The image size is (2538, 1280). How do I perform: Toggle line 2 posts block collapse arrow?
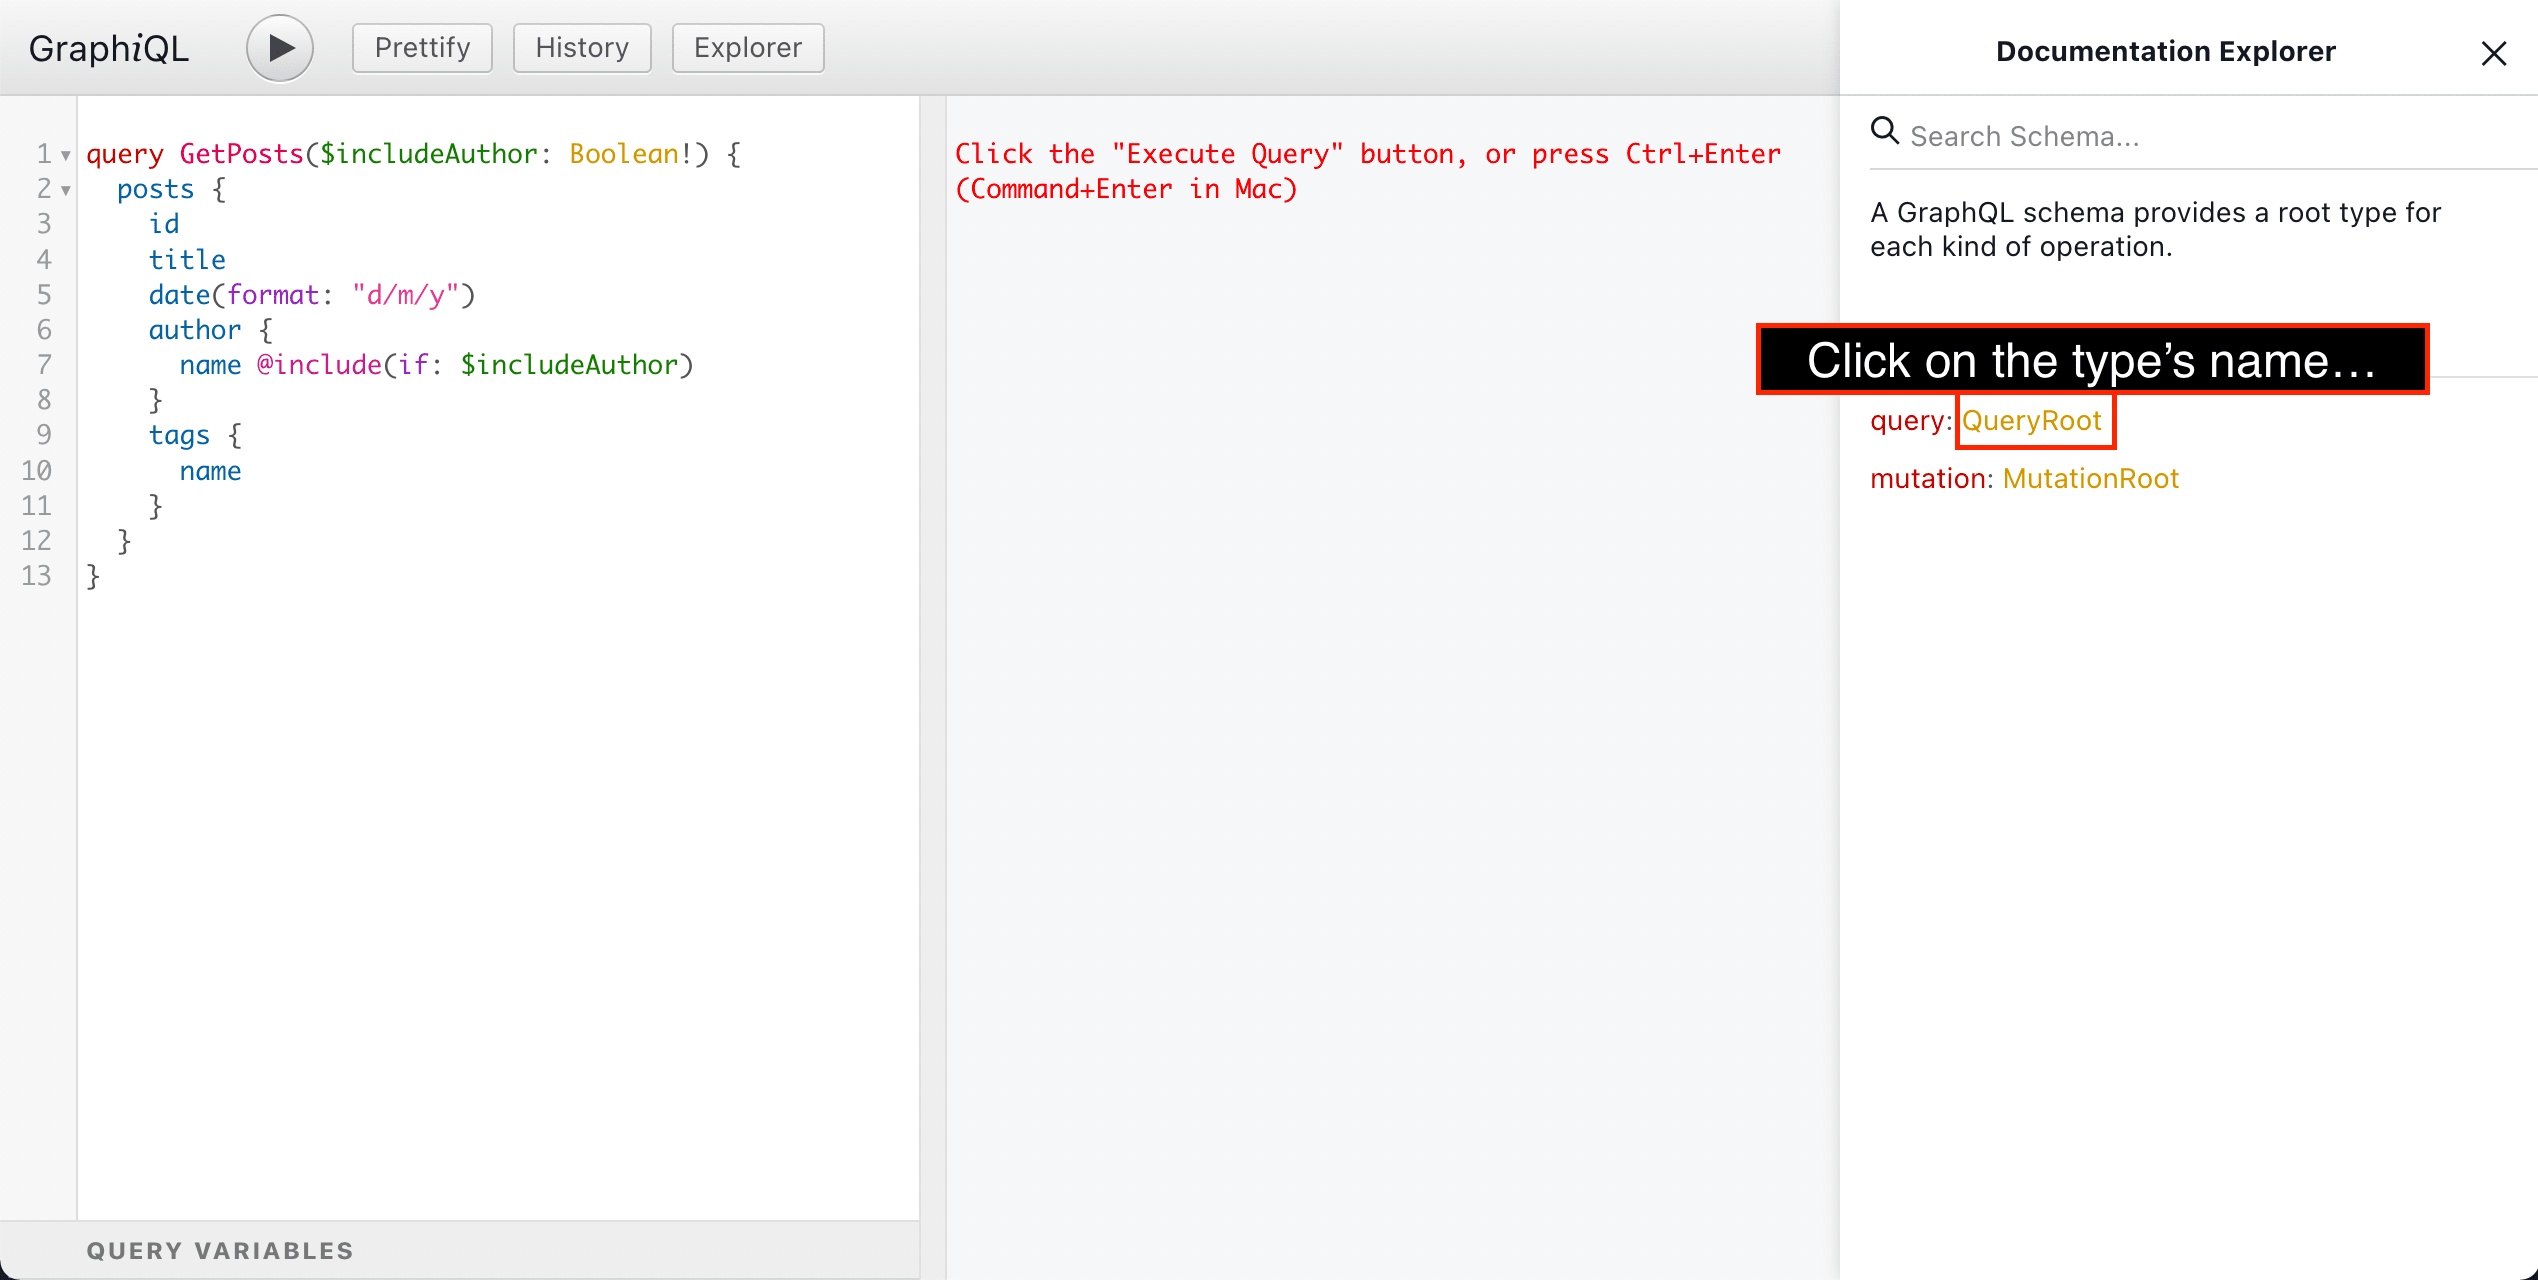(60, 191)
